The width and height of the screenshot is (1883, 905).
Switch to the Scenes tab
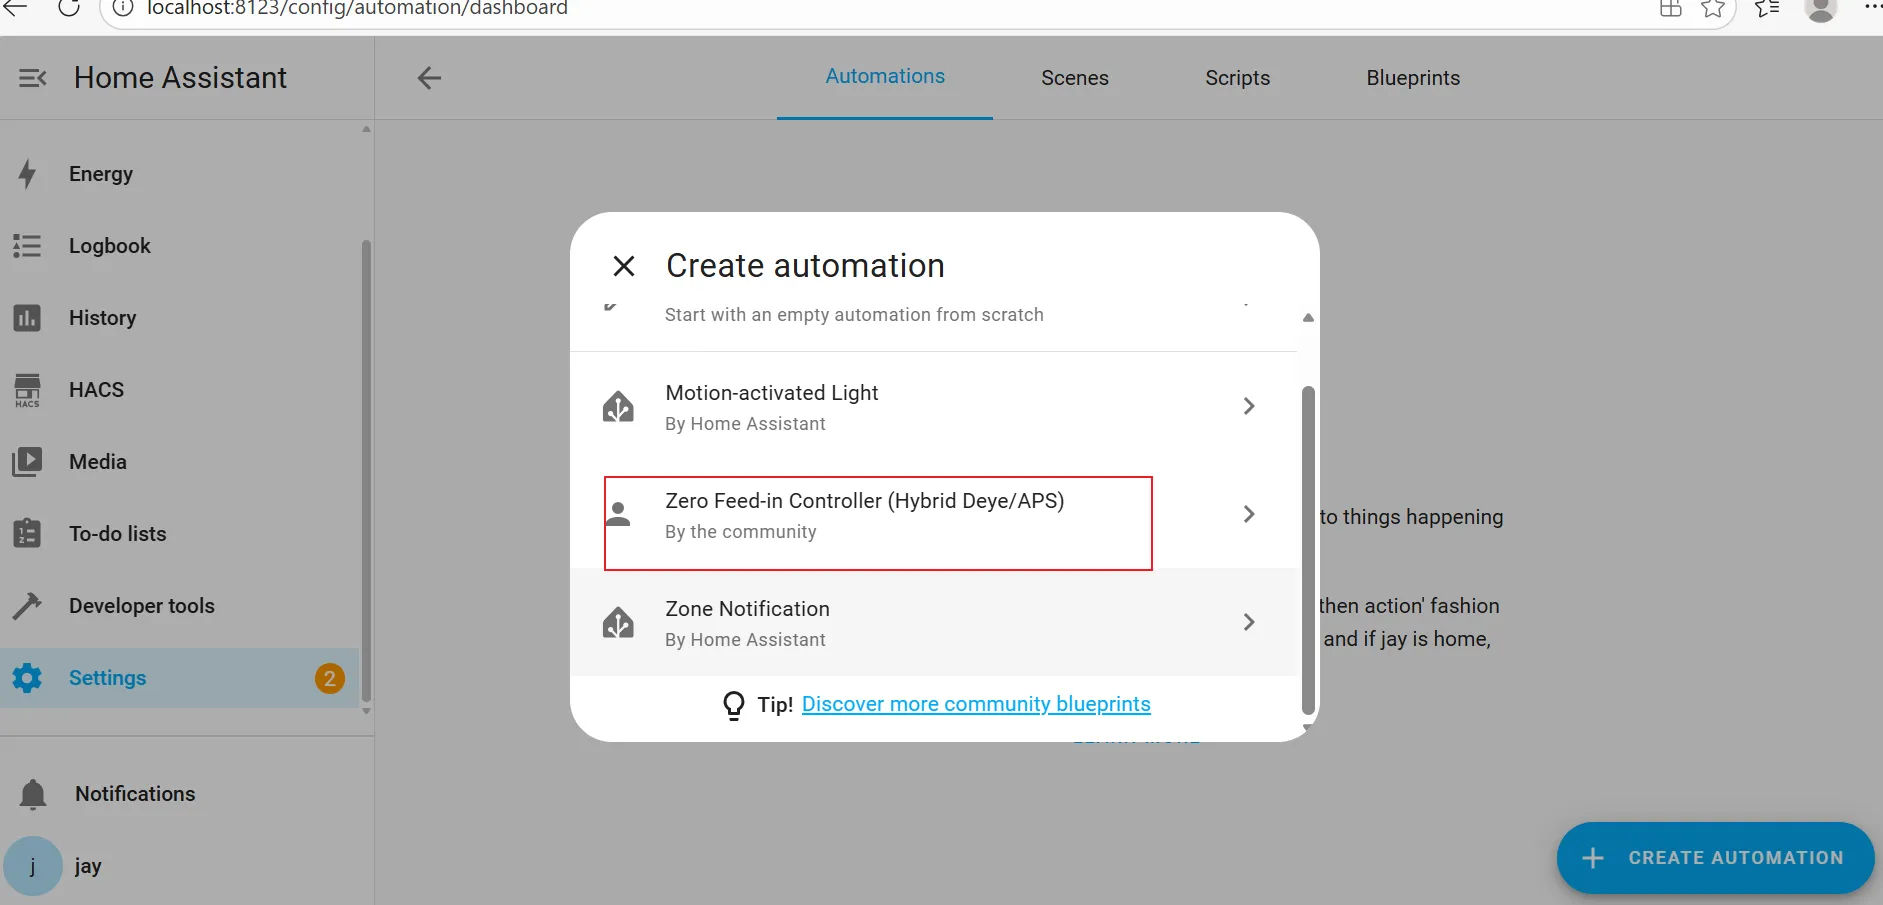1074,78
